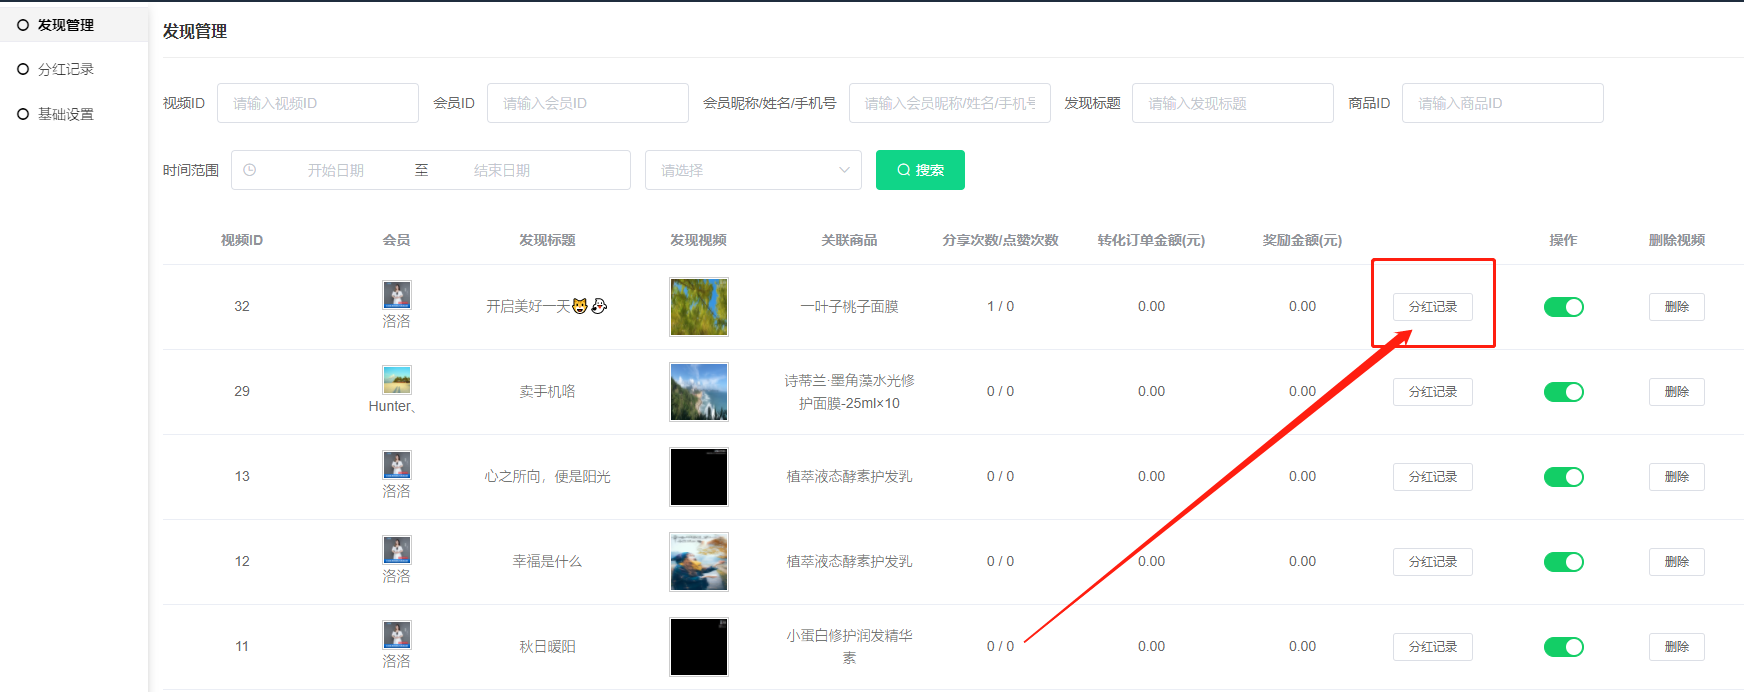Click the 分享次数/点赞次数 column header
Viewport: 1744px width, 692px height.
[x=1000, y=240]
